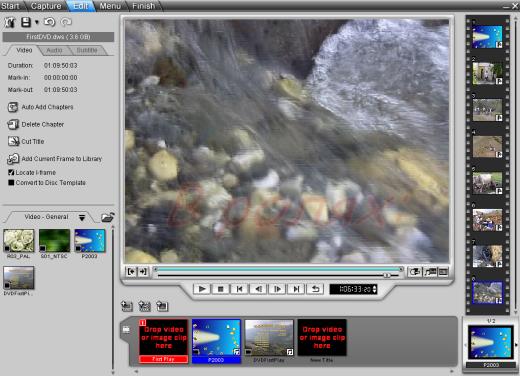Select the S01_NTSC library thumbnail
This screenshot has width=520, height=376.
click(54, 240)
